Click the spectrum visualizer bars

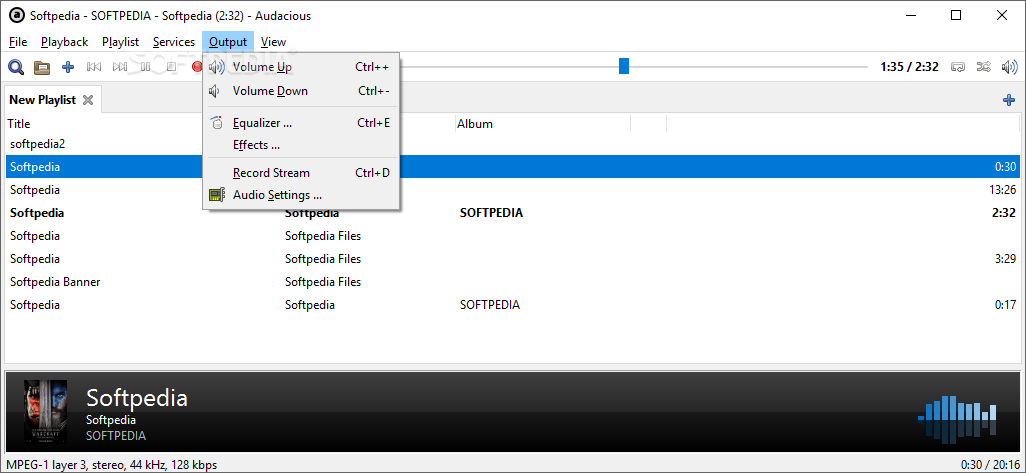(x=957, y=417)
